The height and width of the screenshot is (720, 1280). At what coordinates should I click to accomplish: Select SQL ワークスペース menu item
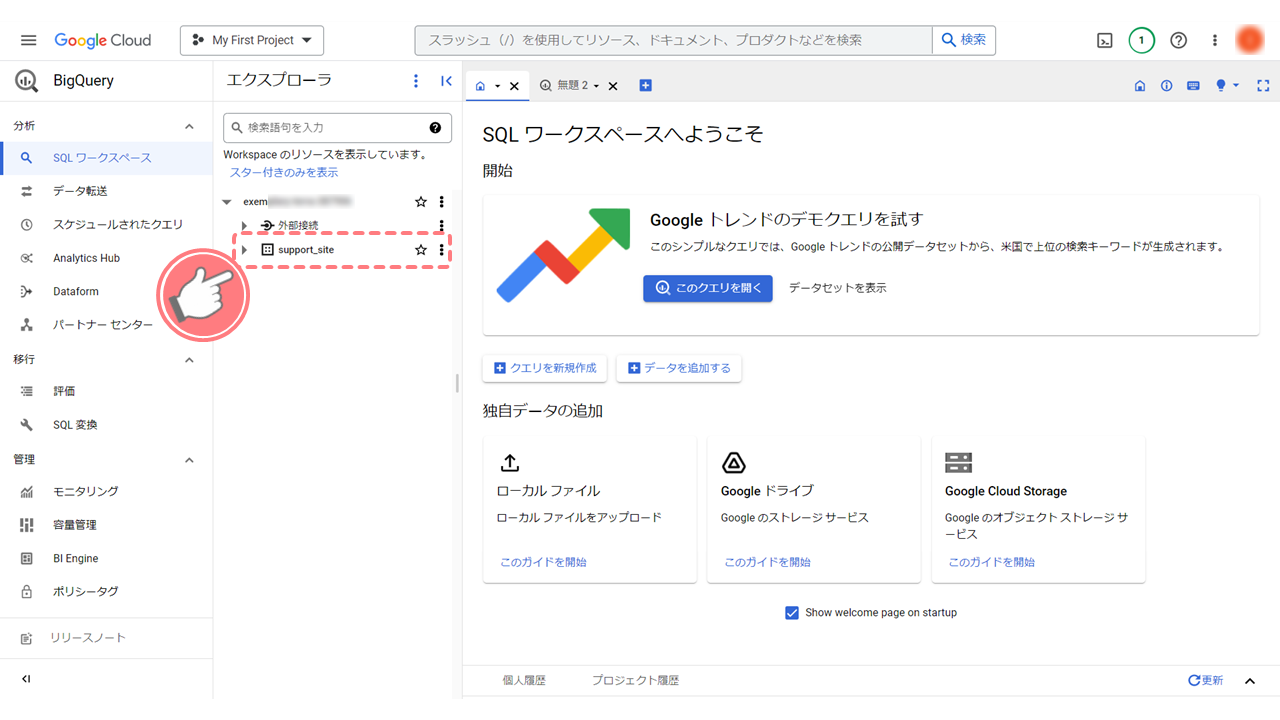click(106, 158)
